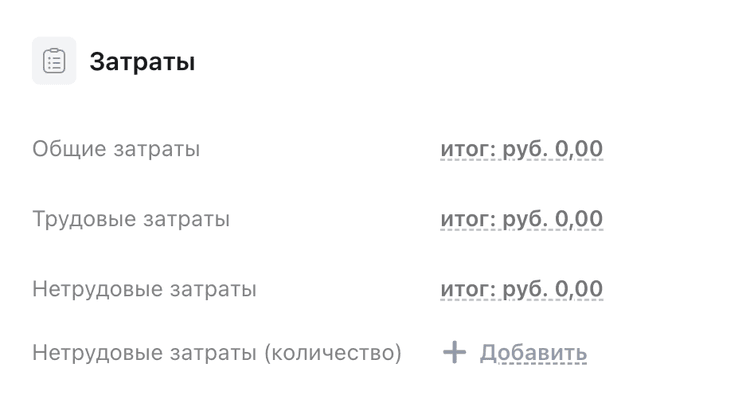Edit the Общие затраты total value

(521, 149)
